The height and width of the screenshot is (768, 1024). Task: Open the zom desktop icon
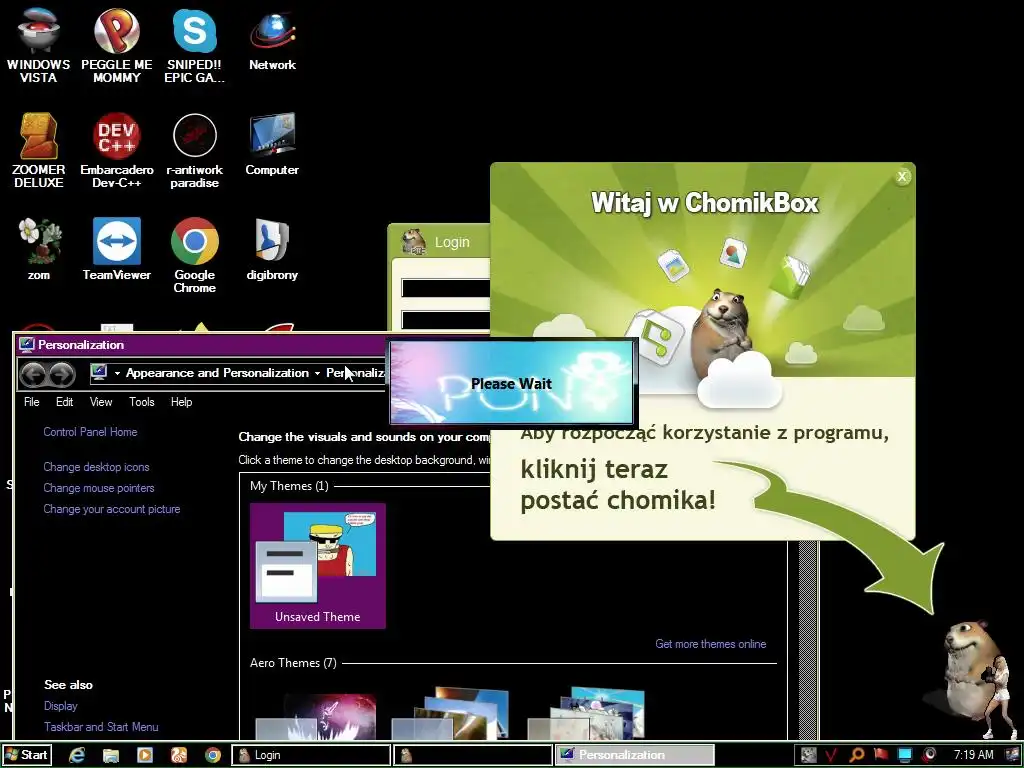[x=39, y=249]
